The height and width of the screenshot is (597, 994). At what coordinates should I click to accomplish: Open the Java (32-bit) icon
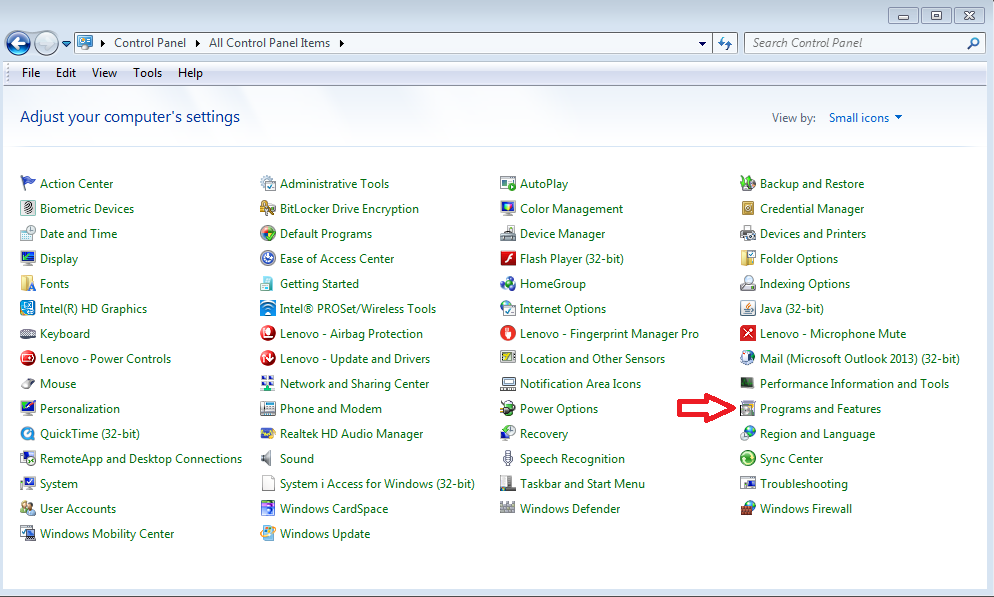tap(748, 309)
